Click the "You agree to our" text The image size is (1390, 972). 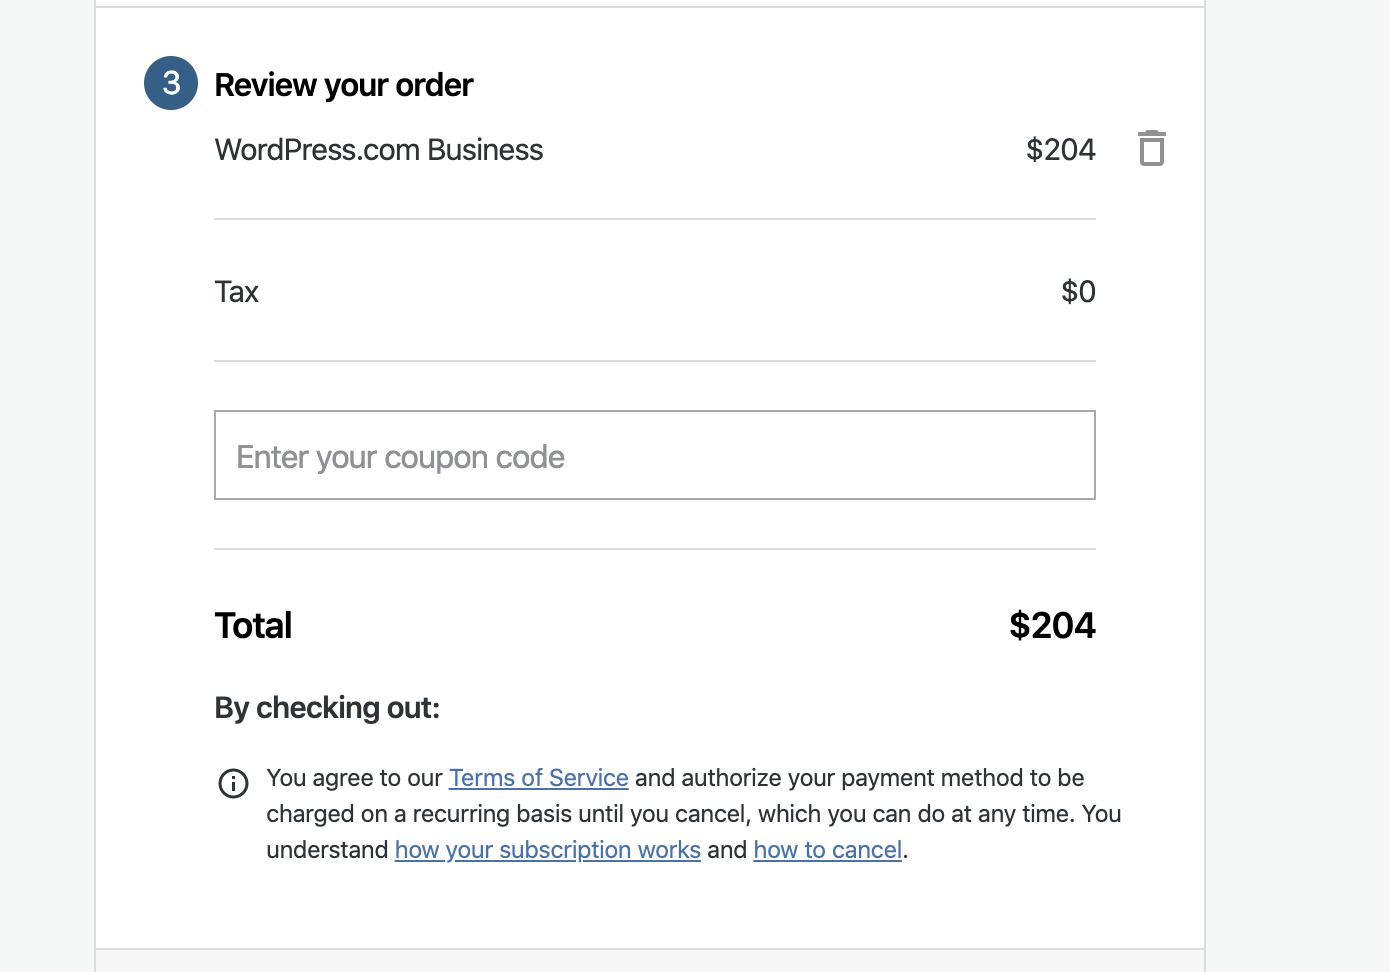(x=354, y=778)
